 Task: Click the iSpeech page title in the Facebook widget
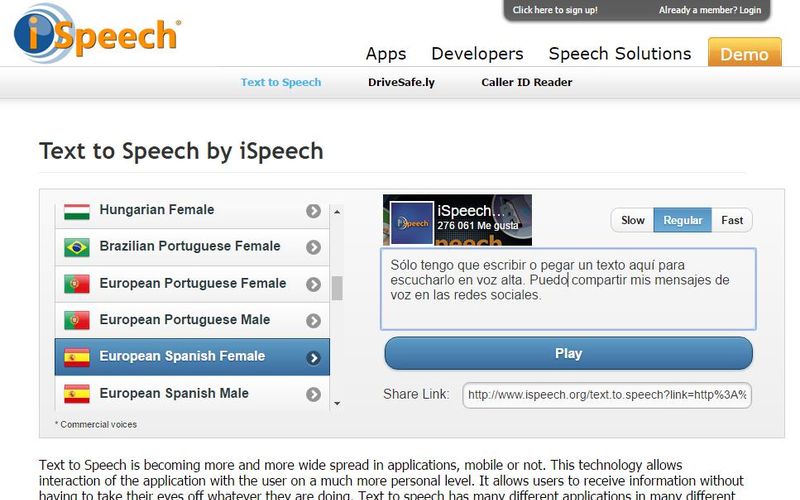coord(471,211)
